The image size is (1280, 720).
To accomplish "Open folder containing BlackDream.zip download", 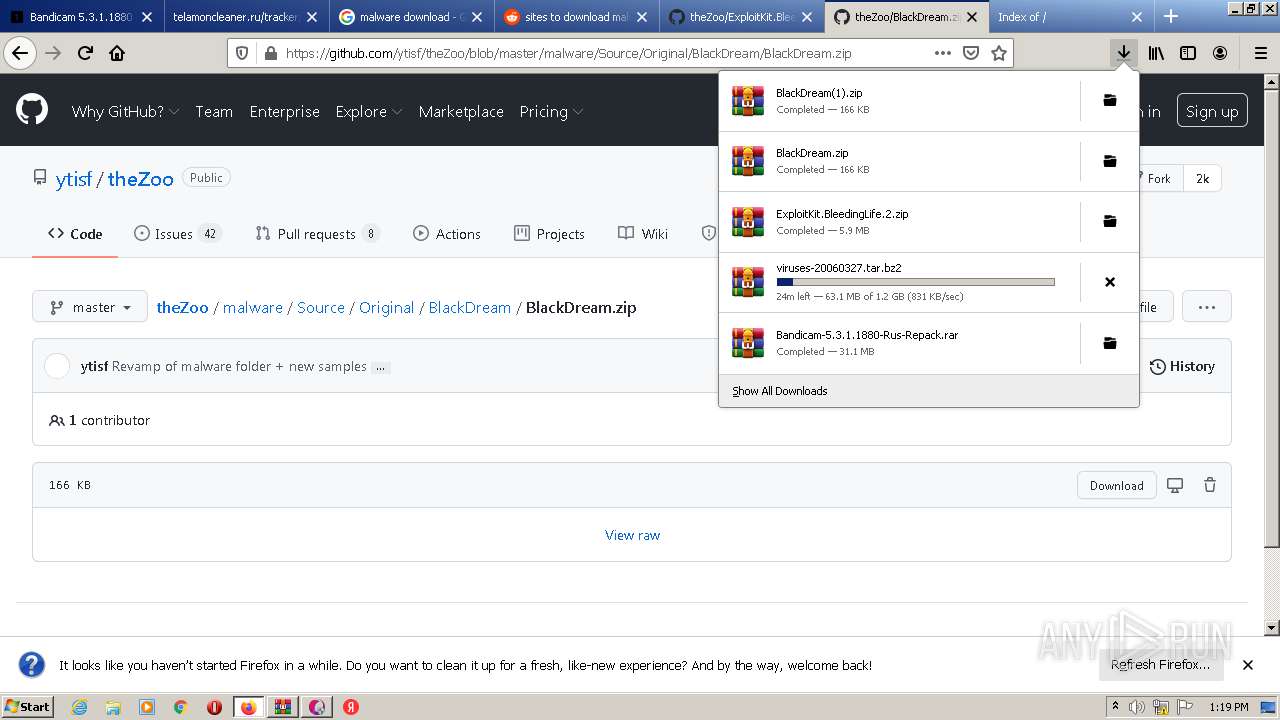I will click(x=1109, y=161).
